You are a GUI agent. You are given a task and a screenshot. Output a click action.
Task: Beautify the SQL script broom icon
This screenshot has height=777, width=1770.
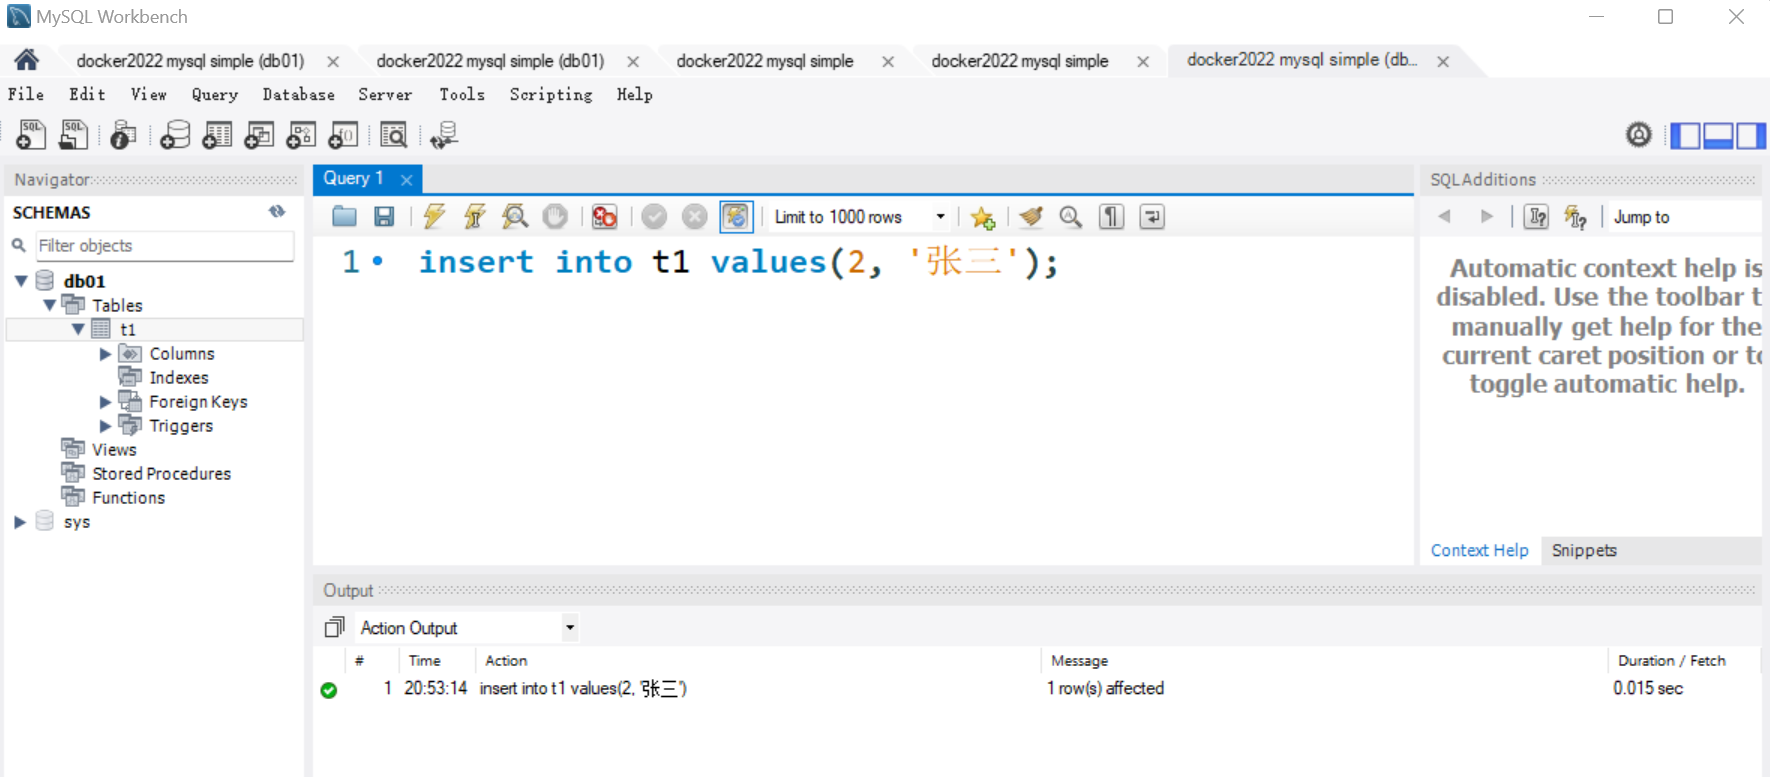(x=1031, y=216)
